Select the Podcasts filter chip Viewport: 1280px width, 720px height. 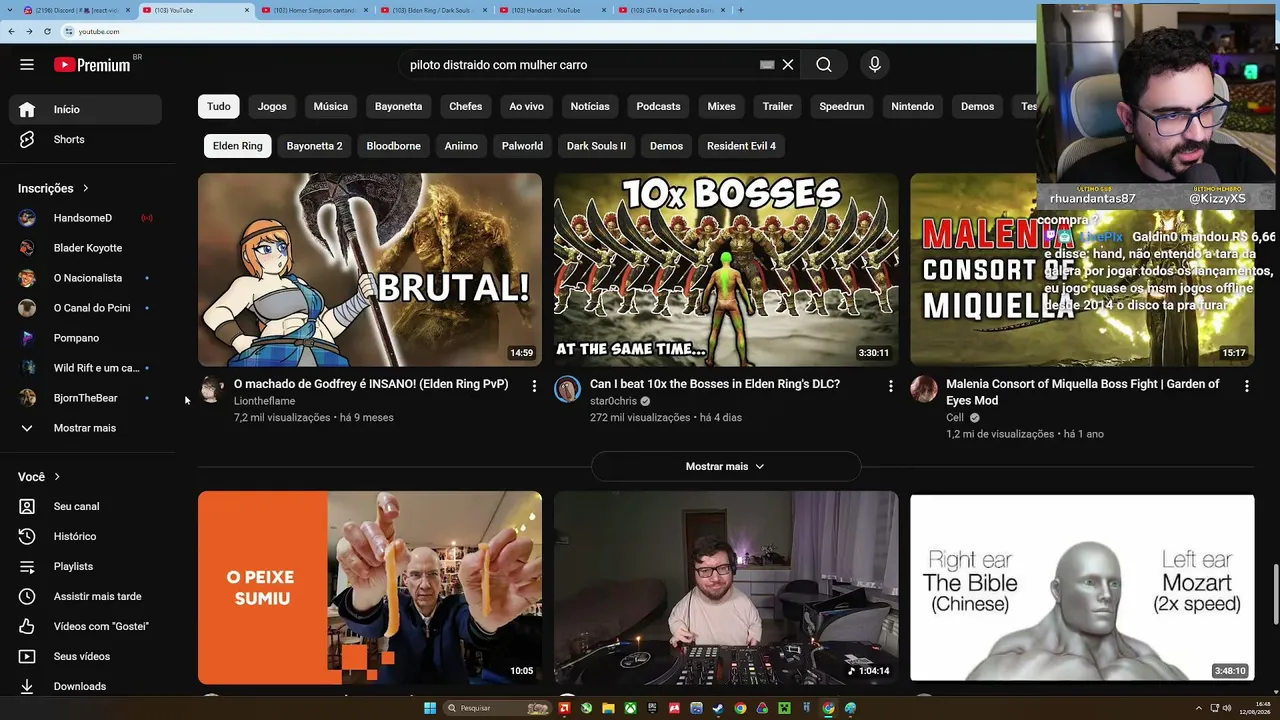tap(659, 107)
